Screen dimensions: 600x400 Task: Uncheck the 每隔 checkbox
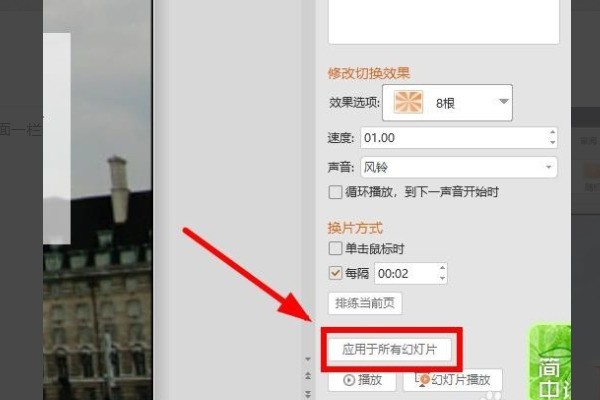335,273
